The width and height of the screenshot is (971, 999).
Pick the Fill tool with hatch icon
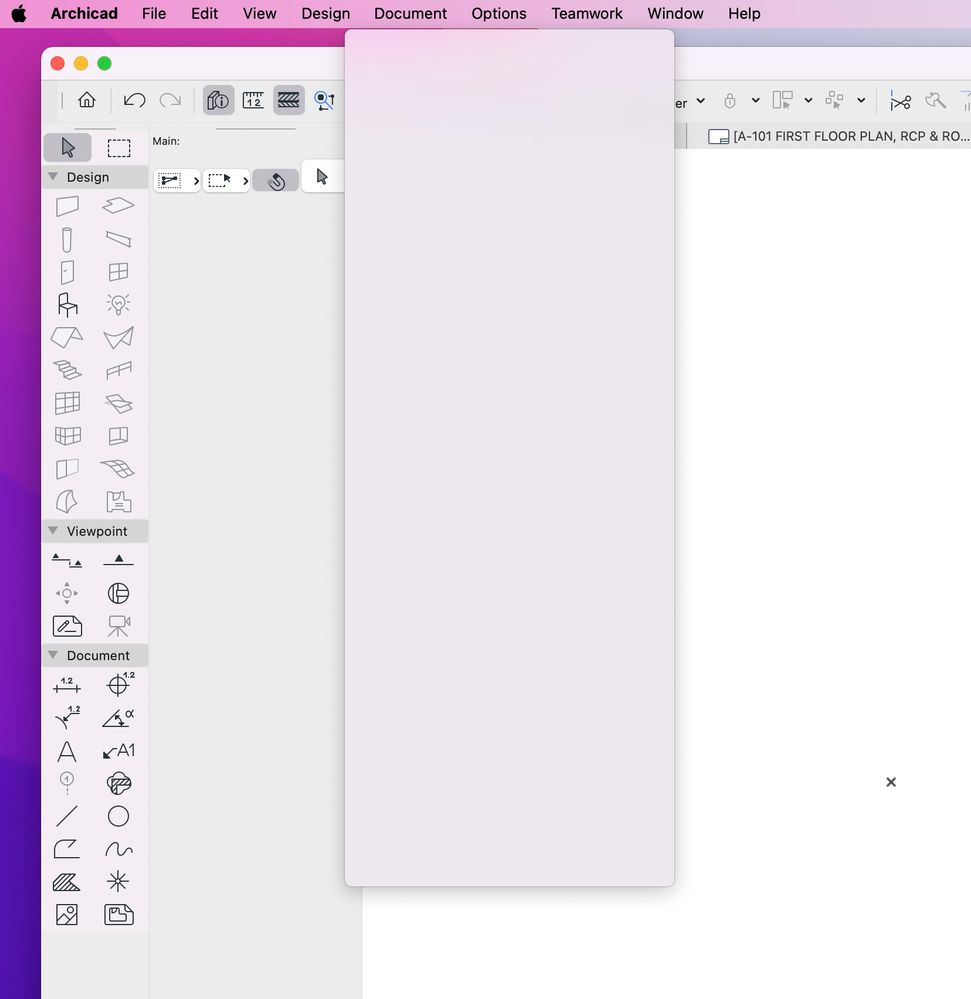pos(67,881)
